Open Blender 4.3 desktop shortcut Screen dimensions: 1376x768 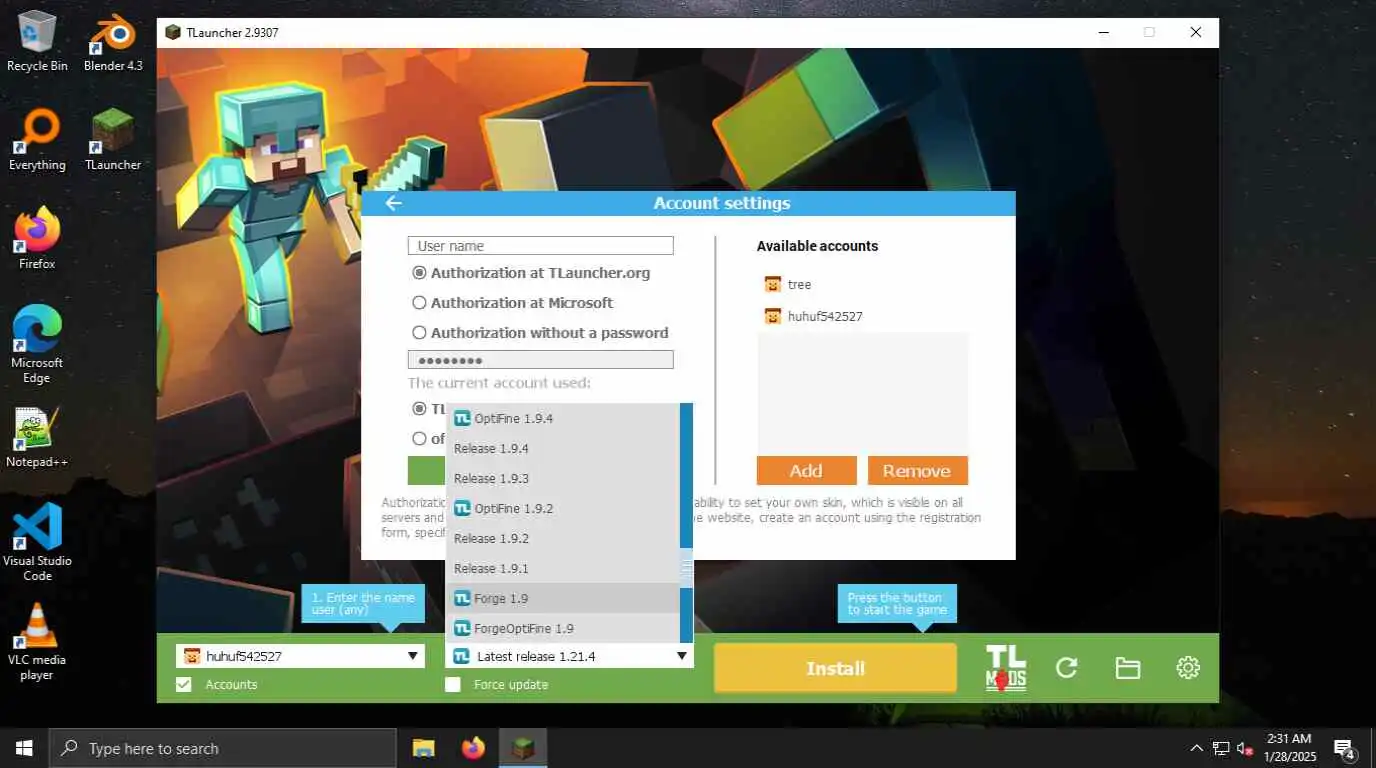(113, 42)
